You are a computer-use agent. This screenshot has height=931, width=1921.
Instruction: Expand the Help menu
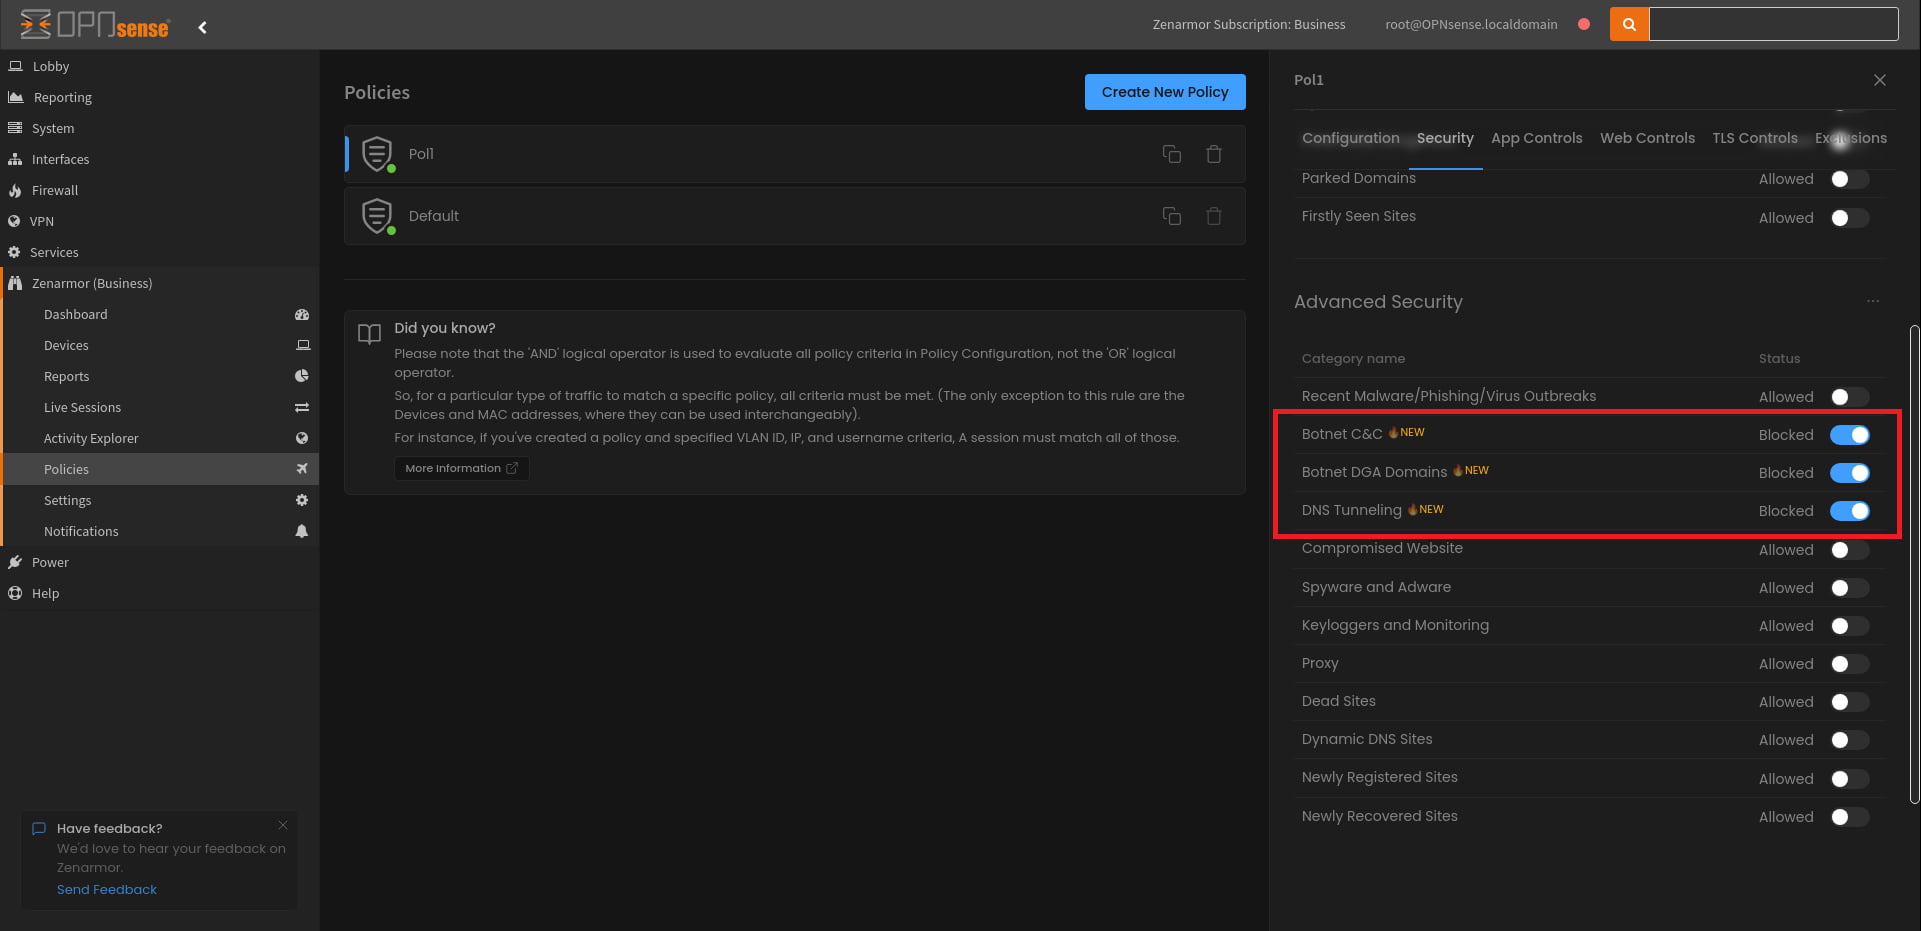160,593
